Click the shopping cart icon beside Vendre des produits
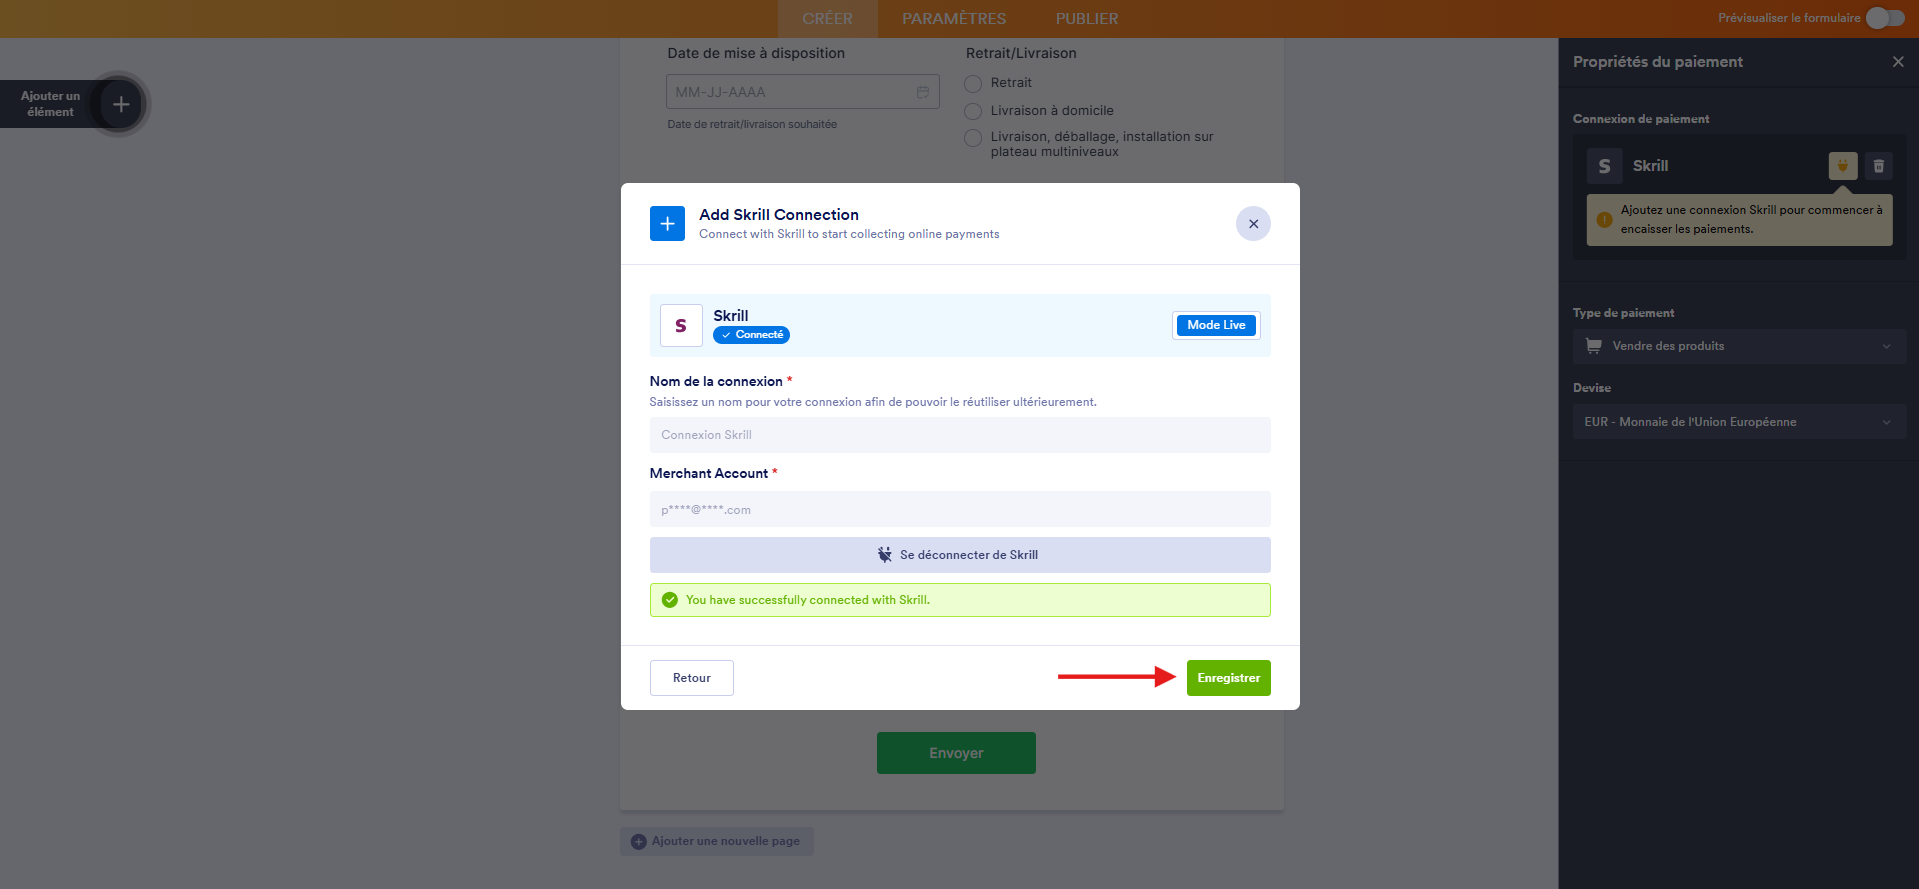 (1594, 346)
